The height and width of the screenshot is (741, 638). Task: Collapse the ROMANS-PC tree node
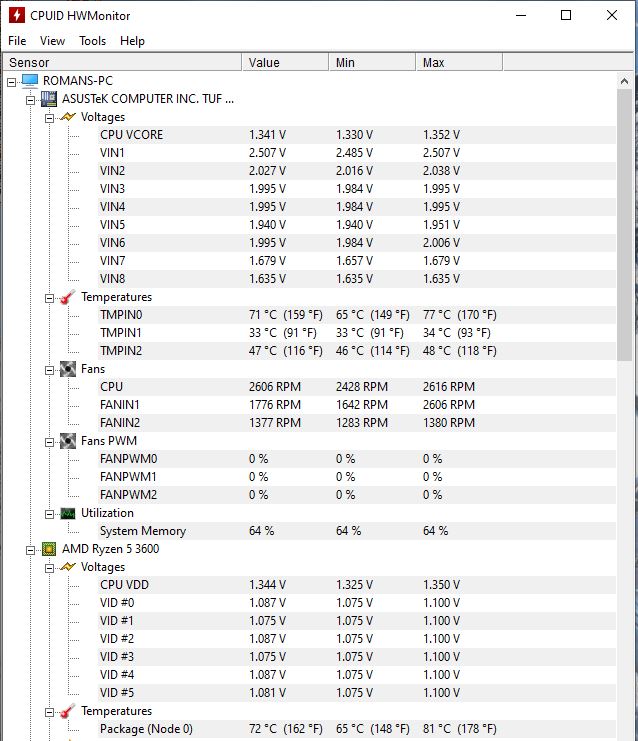pyautogui.click(x=12, y=82)
